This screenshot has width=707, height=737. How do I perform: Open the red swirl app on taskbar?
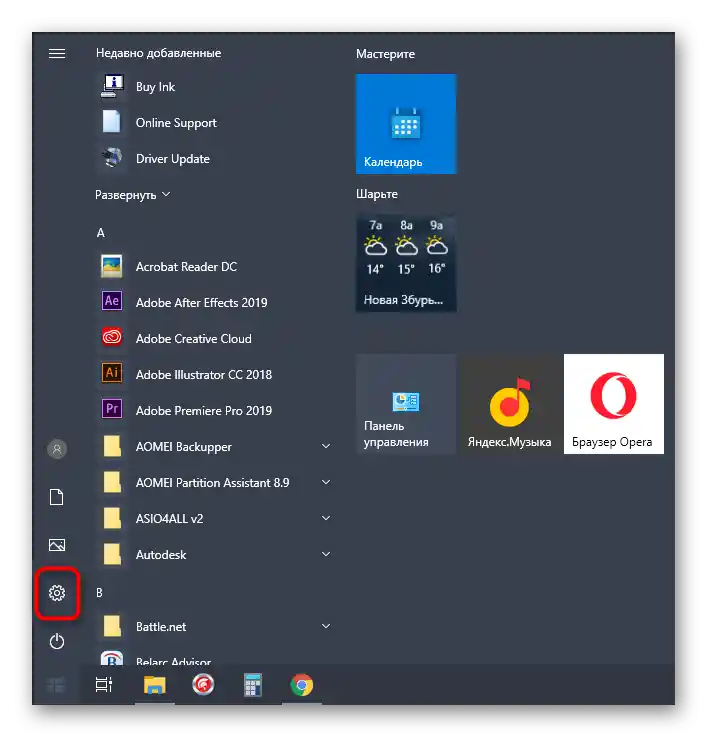pyautogui.click(x=203, y=685)
